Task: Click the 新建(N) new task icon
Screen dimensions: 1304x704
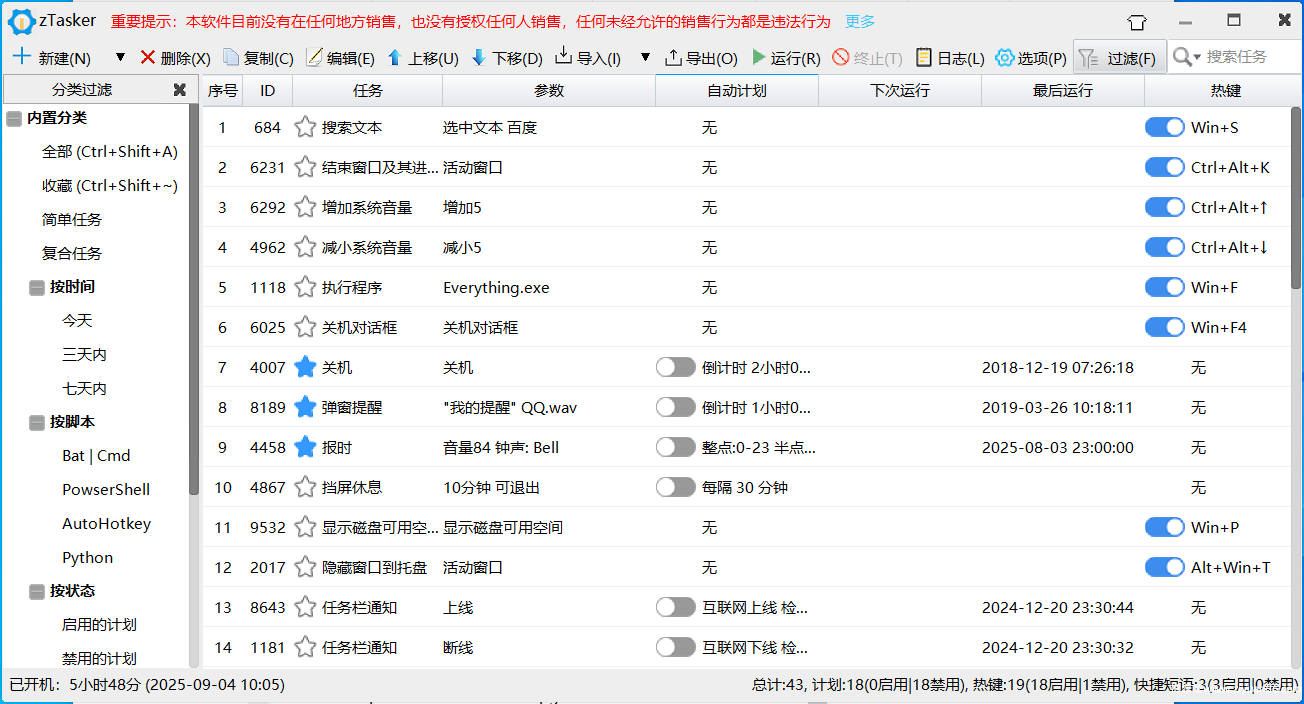Action: point(22,57)
